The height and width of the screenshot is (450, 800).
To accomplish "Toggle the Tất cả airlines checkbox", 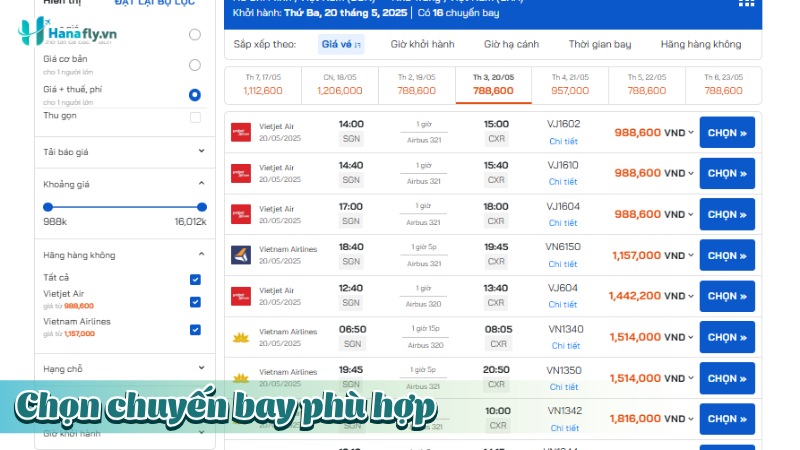I will pyautogui.click(x=195, y=279).
